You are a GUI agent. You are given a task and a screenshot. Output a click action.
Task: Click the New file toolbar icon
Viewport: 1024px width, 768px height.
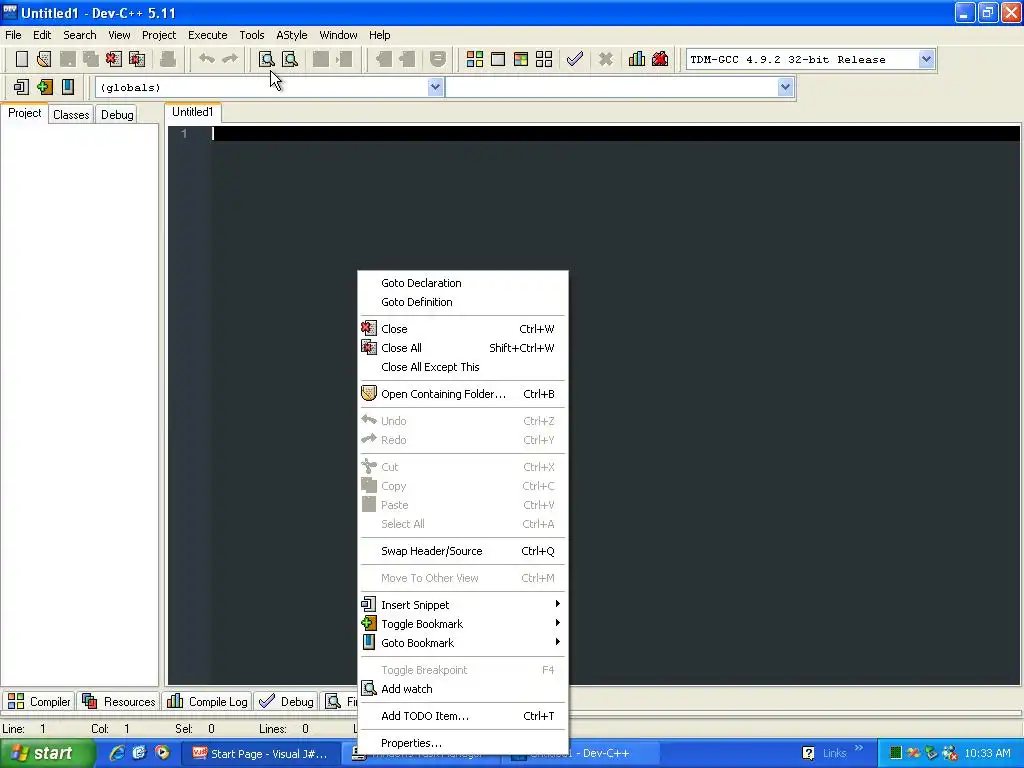22,59
